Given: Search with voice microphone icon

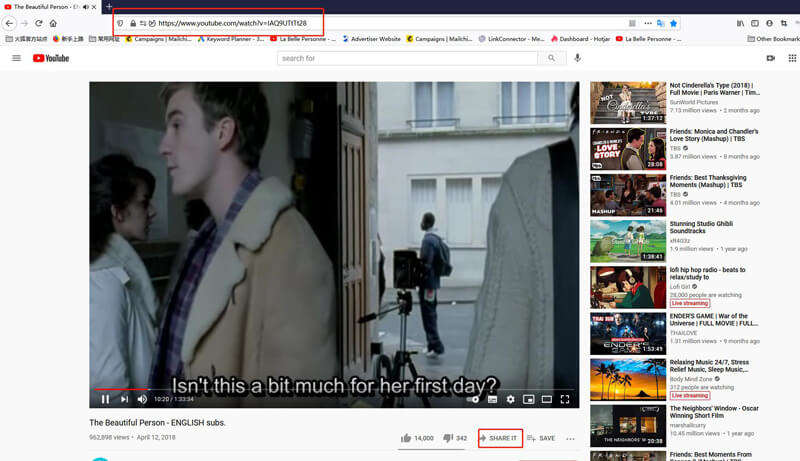Looking at the screenshot, I should click(x=578, y=58).
